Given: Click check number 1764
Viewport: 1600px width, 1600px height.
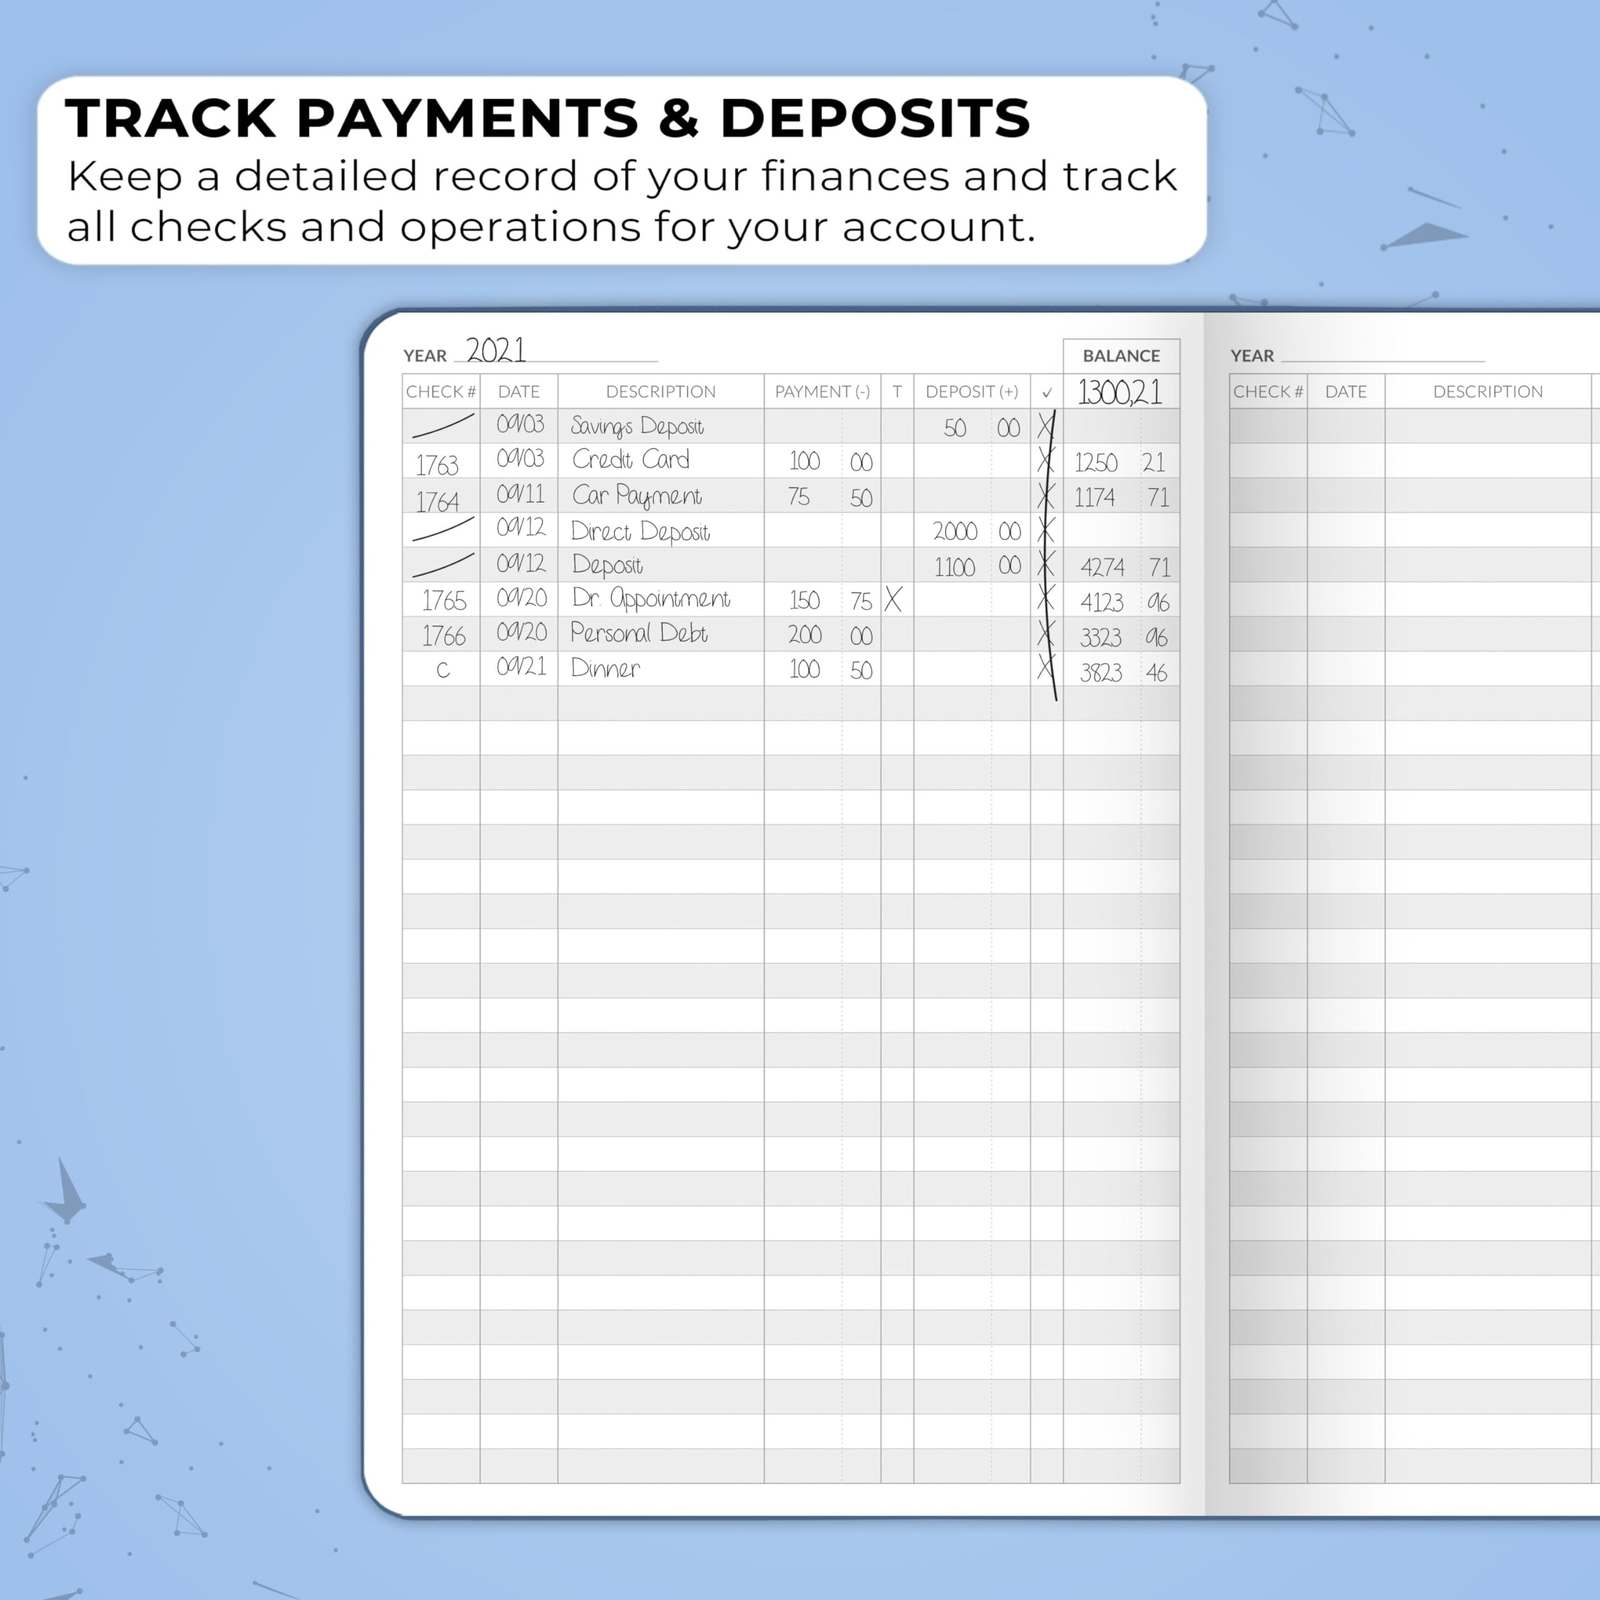Looking at the screenshot, I should [437, 501].
